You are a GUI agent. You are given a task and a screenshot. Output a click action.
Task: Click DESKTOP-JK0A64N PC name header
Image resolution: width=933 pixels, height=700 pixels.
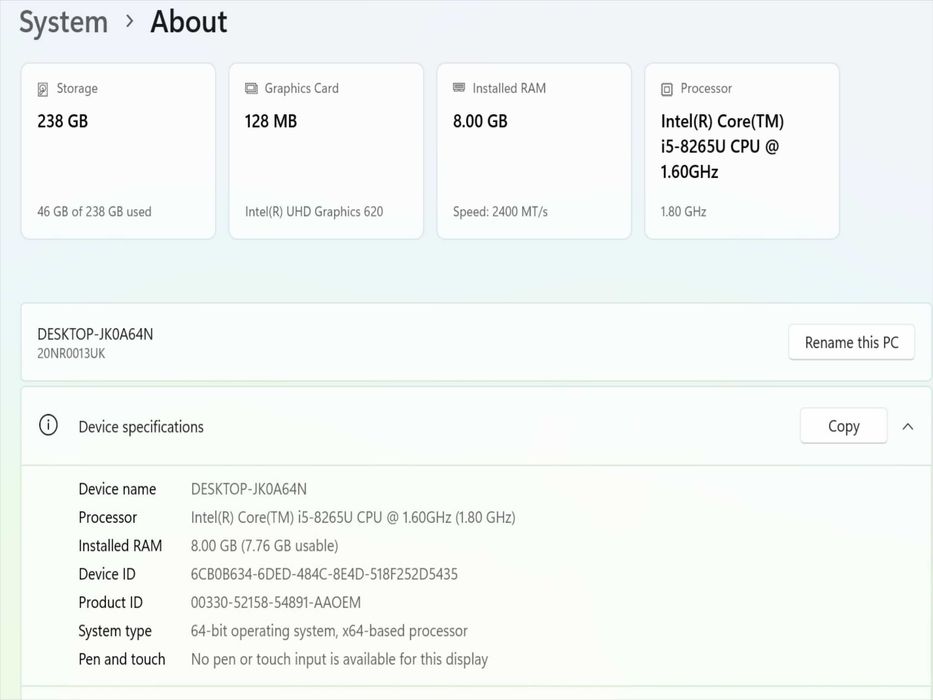(95, 335)
